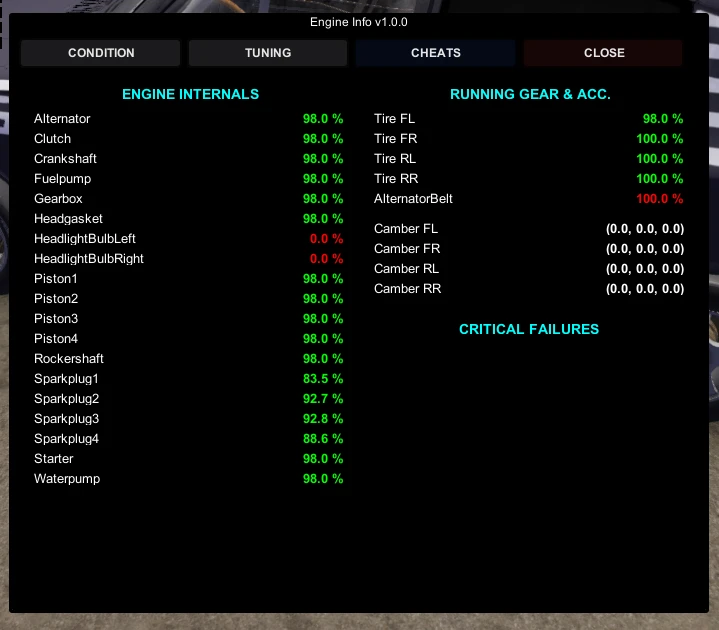This screenshot has height=630, width=719.
Task: Select the Tire FR label
Action: 395,138
